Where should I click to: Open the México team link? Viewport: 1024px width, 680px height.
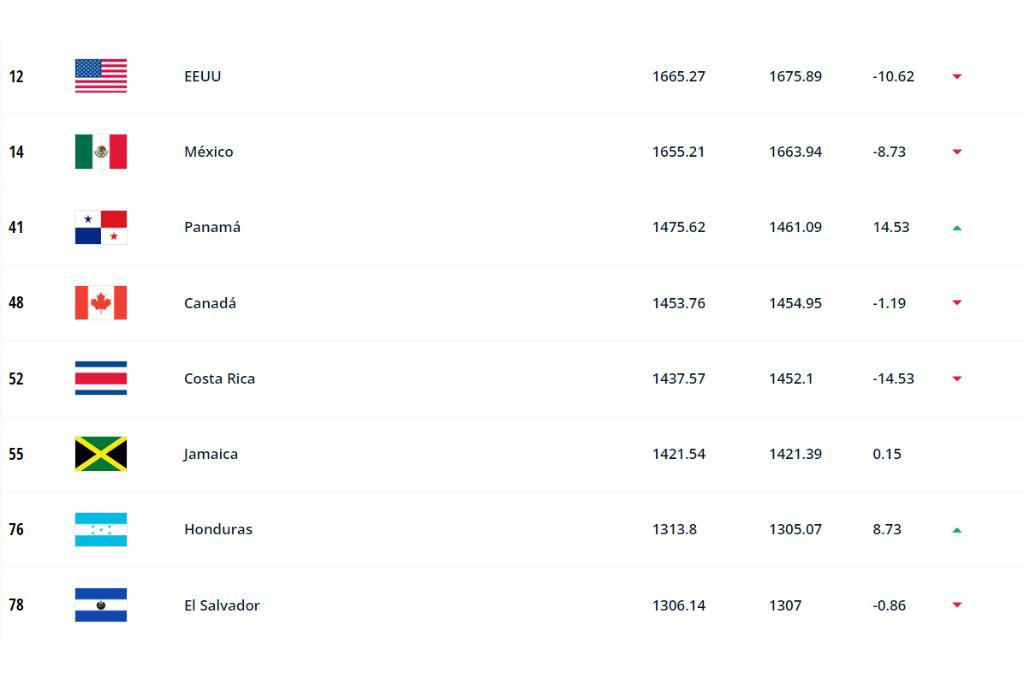pyautogui.click(x=208, y=152)
